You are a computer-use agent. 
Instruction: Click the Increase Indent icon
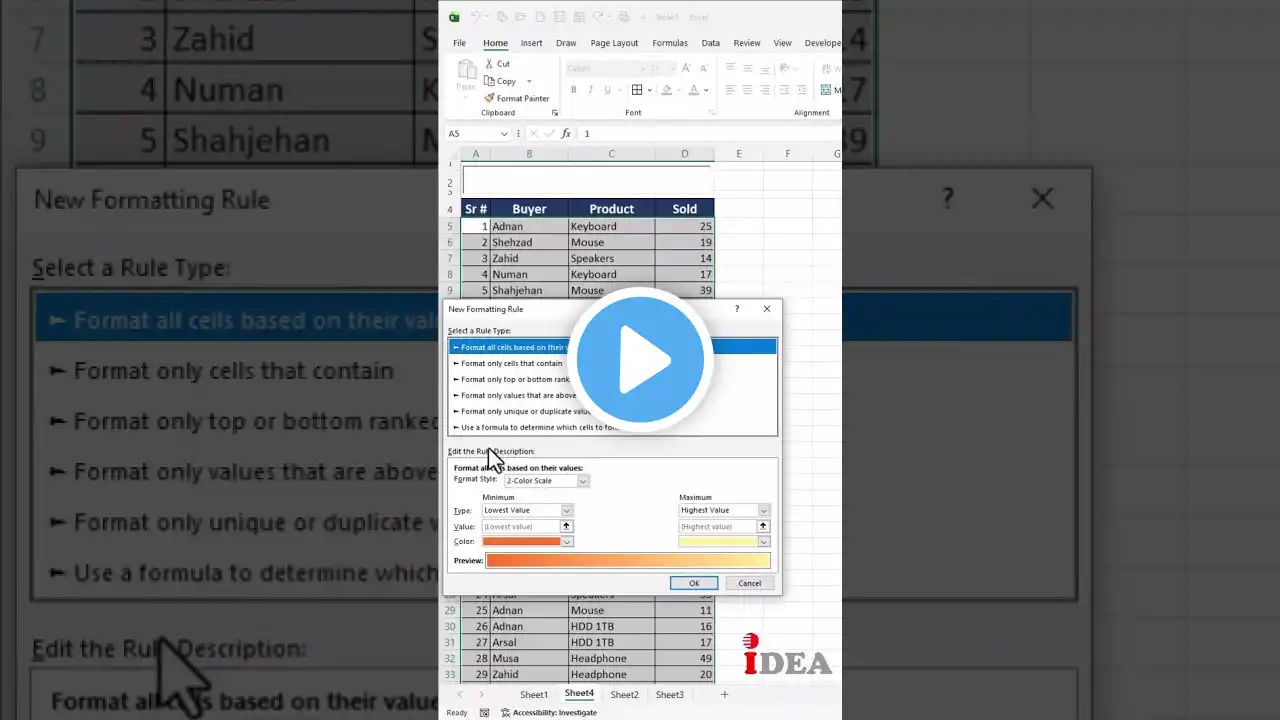pos(801,90)
